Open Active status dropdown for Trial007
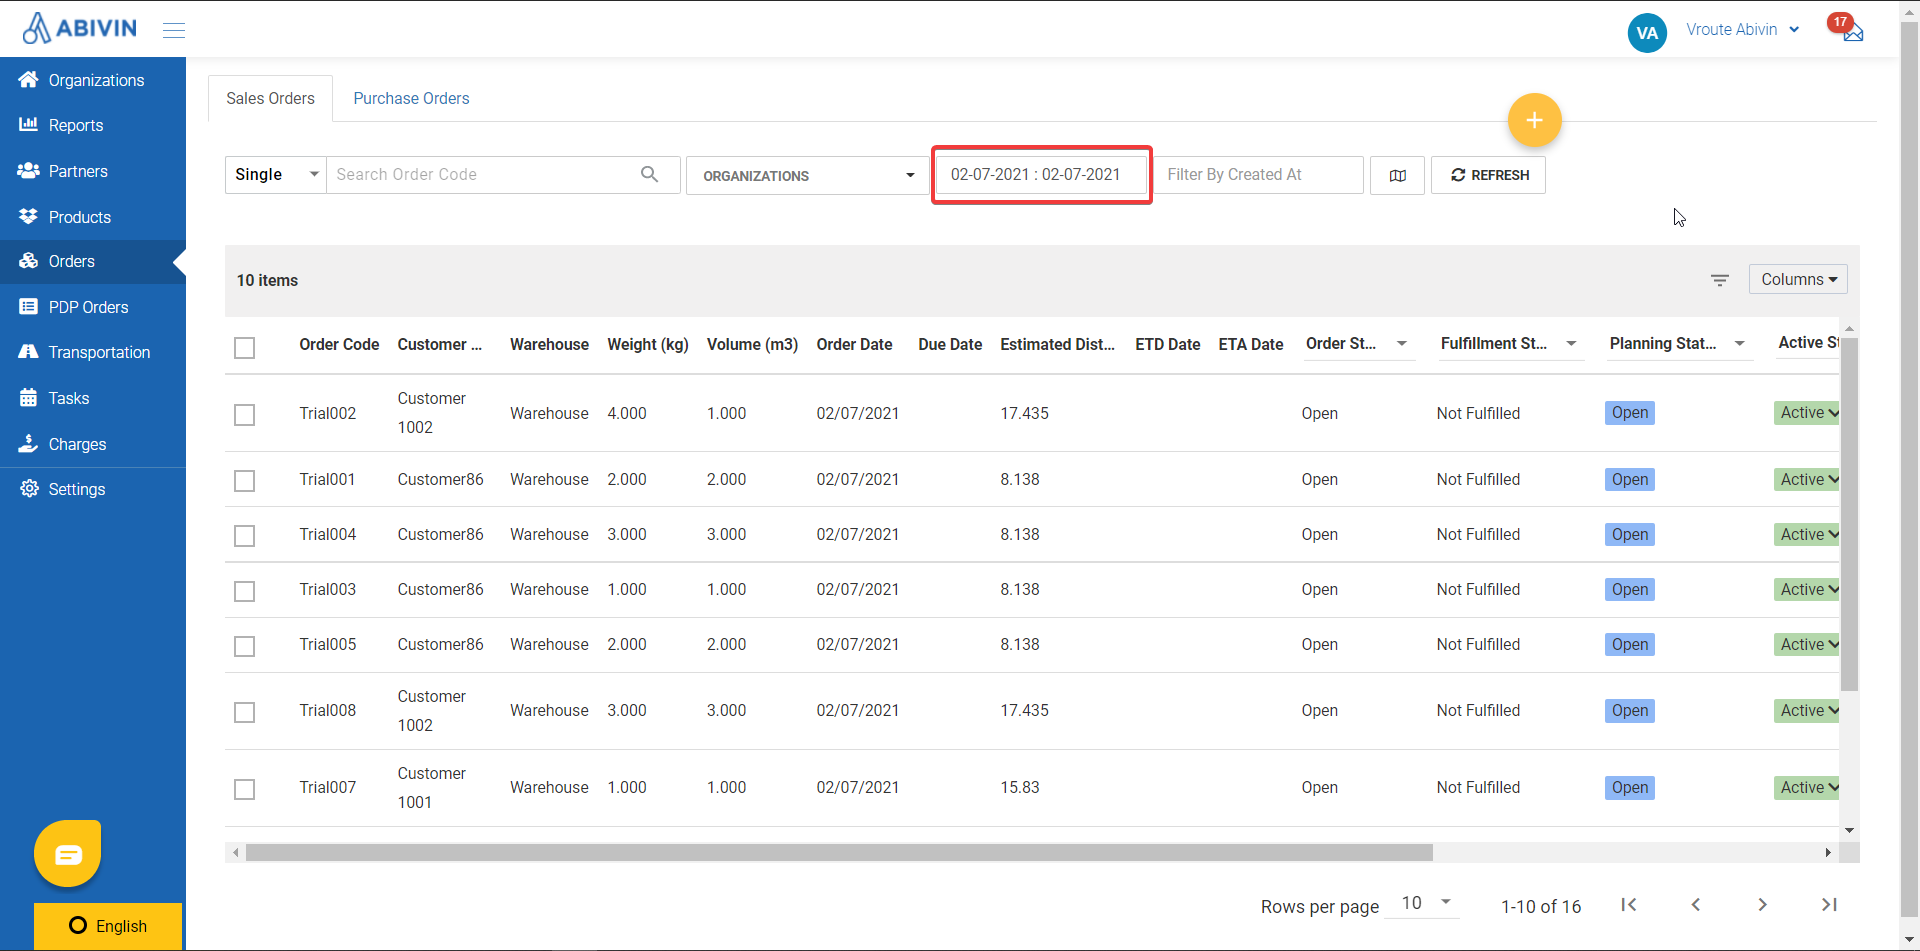1920x951 pixels. click(x=1808, y=787)
